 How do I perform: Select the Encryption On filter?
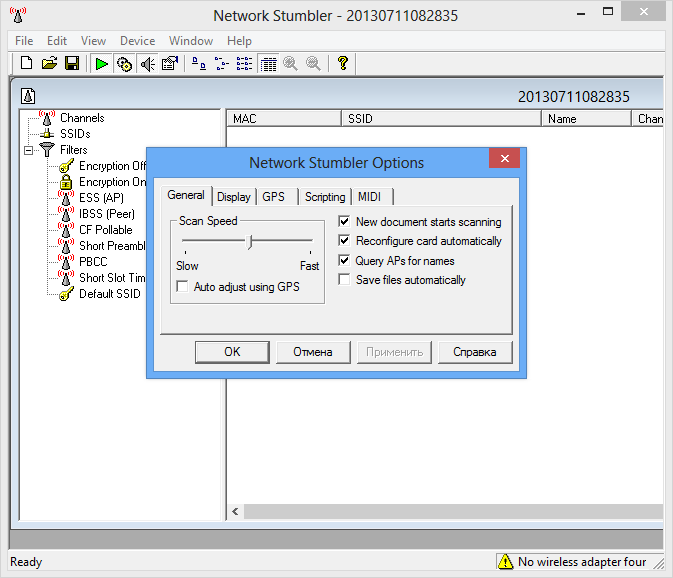point(112,182)
